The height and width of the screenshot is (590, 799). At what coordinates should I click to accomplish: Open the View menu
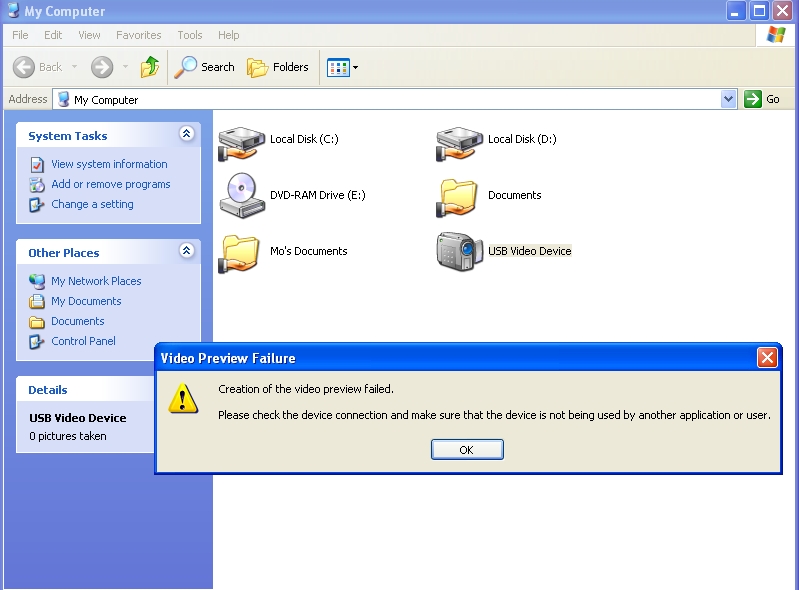tap(89, 35)
